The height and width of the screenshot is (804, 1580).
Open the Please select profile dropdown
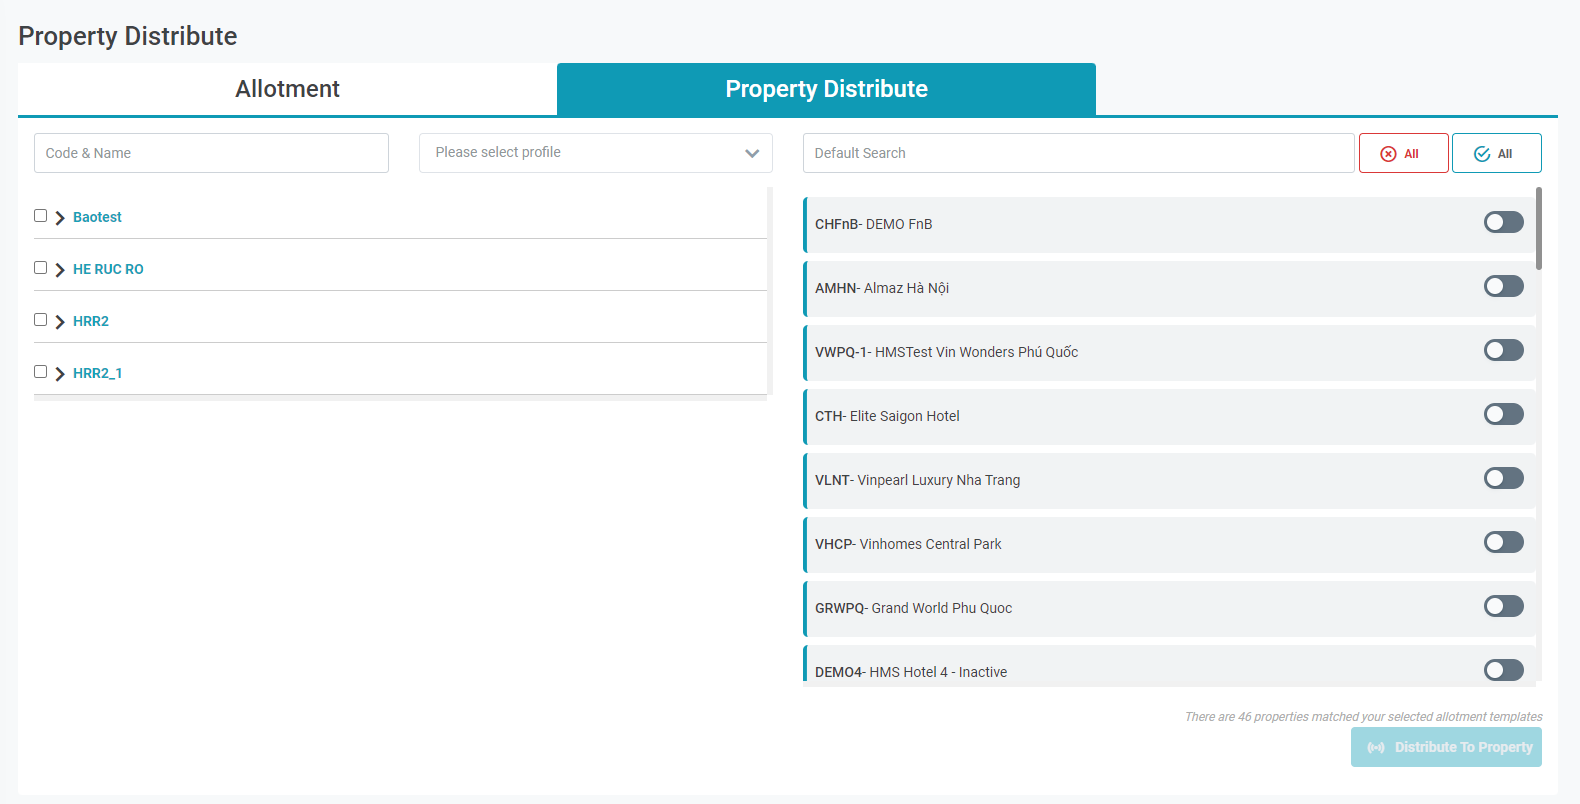[595, 153]
